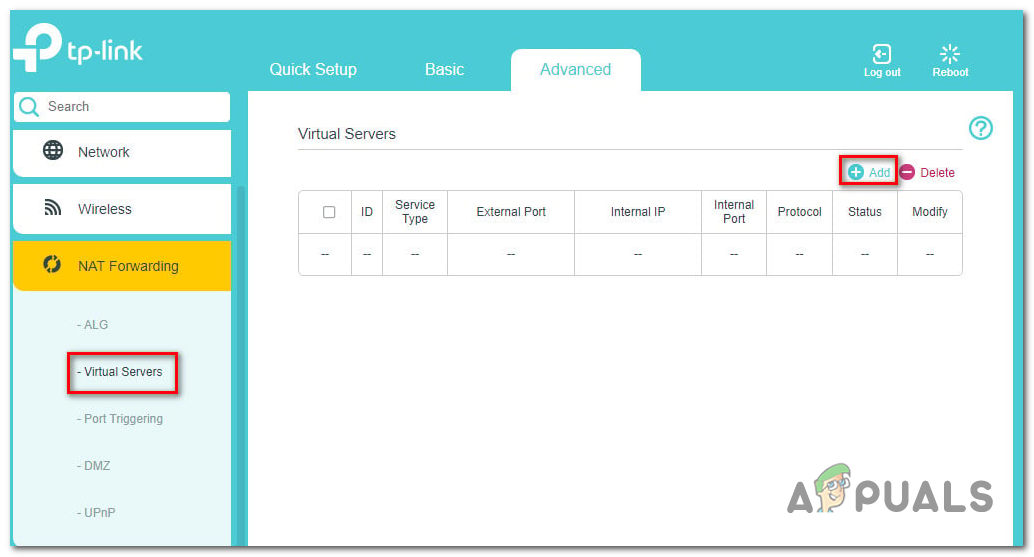
Task: Click the Status column header
Action: pyautogui.click(x=865, y=212)
